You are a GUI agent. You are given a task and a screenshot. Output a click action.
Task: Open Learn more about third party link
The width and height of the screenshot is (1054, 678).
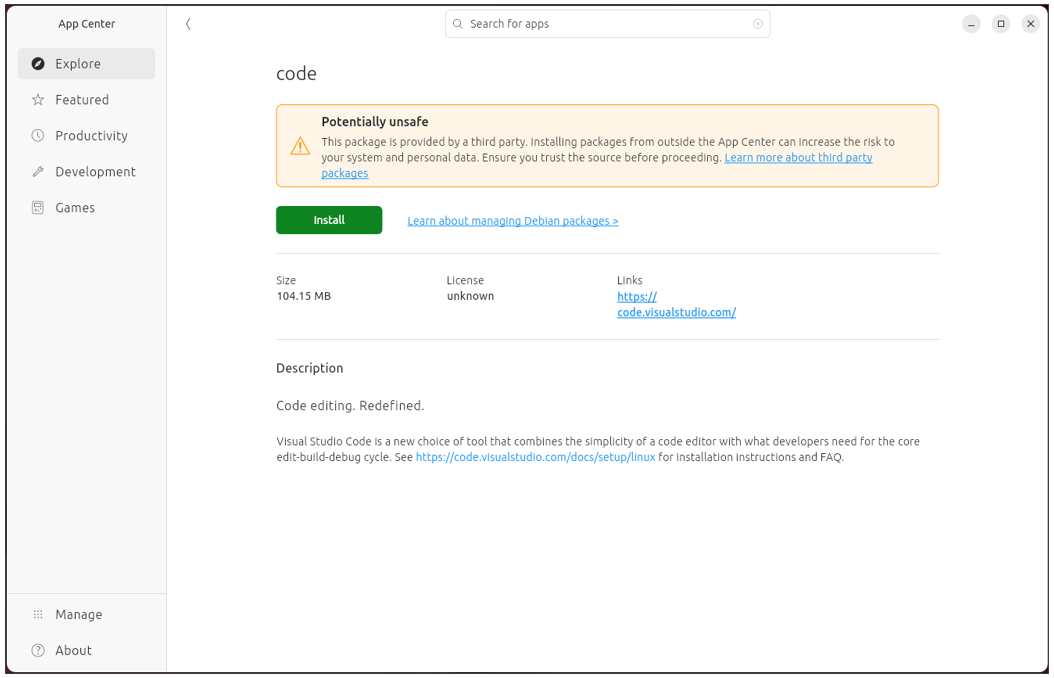tap(799, 158)
